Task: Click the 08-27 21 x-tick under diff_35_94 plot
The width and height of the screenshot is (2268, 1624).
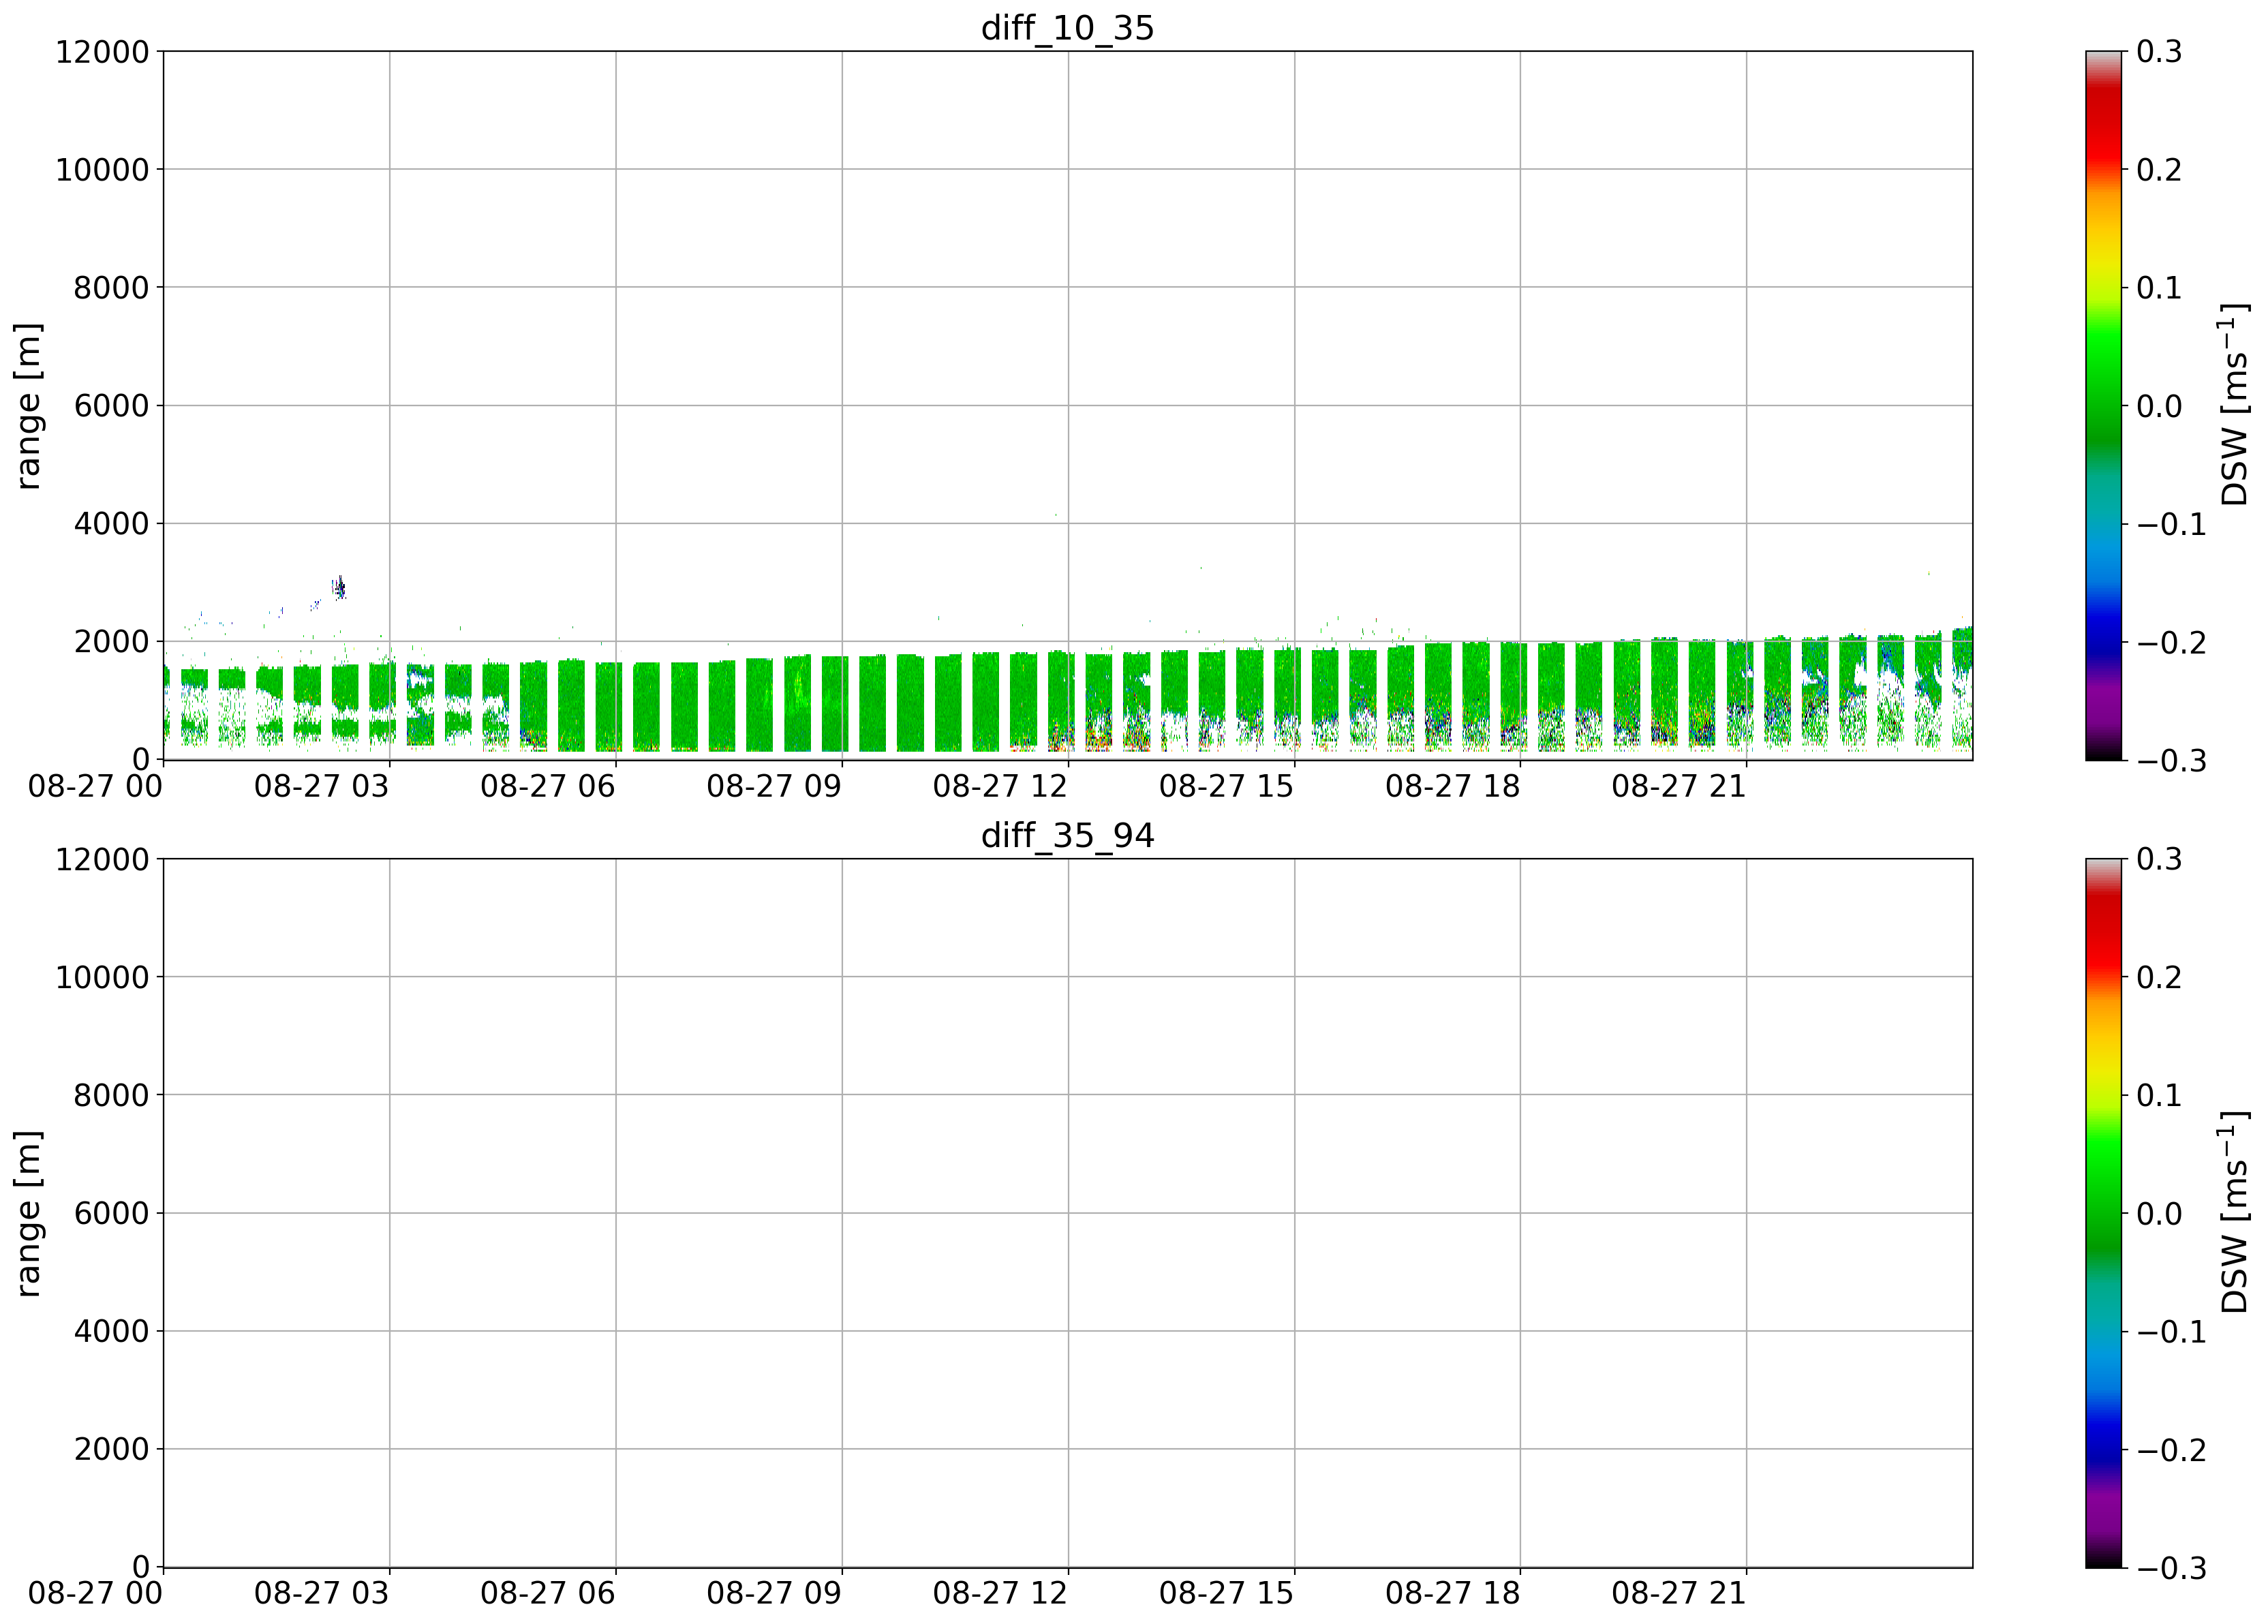Action: [1679, 1595]
